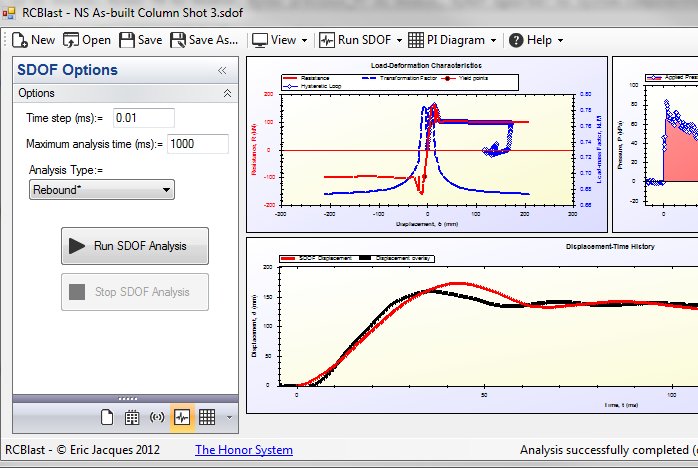This screenshot has height=468, width=698.
Task: Click the Maximum analysis time field
Action: [x=198, y=144]
